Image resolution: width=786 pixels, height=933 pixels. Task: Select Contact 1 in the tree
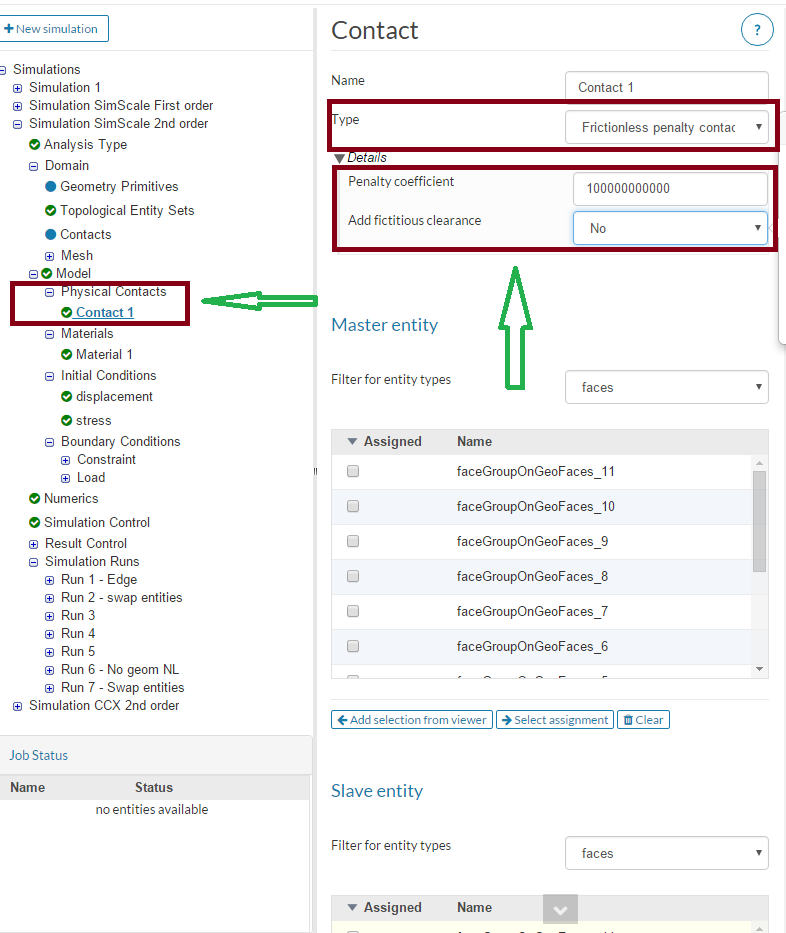104,313
